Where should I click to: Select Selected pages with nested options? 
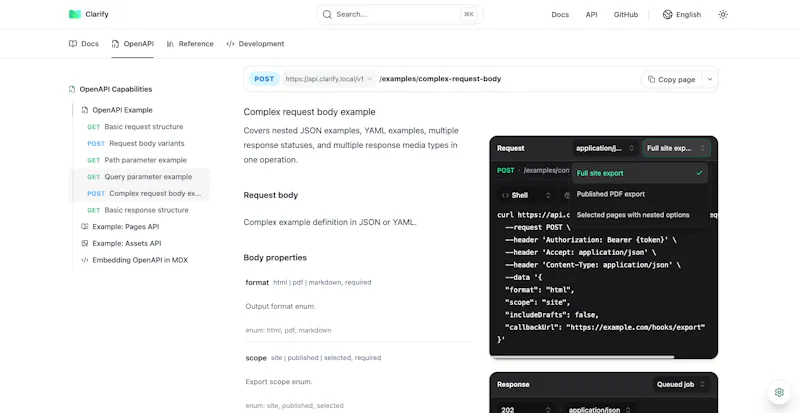[x=639, y=215]
